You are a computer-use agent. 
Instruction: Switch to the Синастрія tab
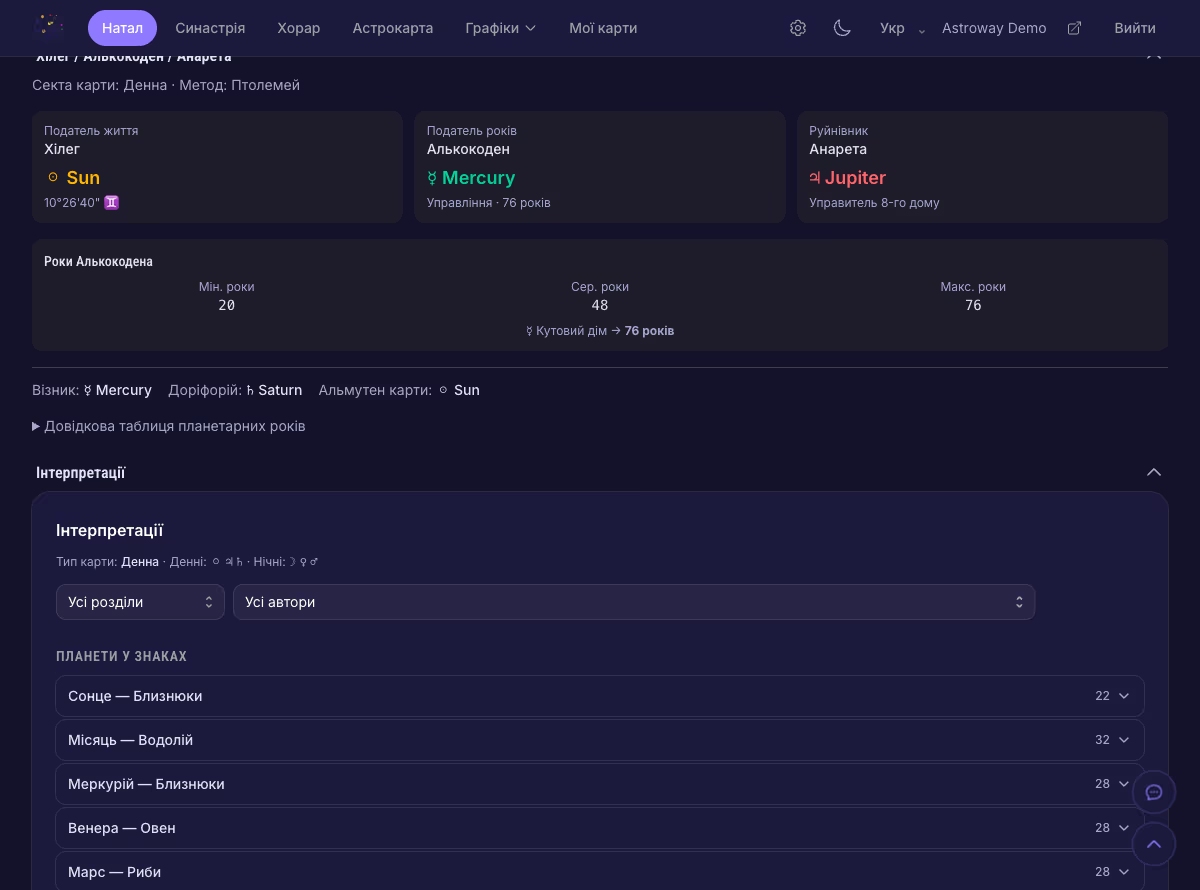210,28
